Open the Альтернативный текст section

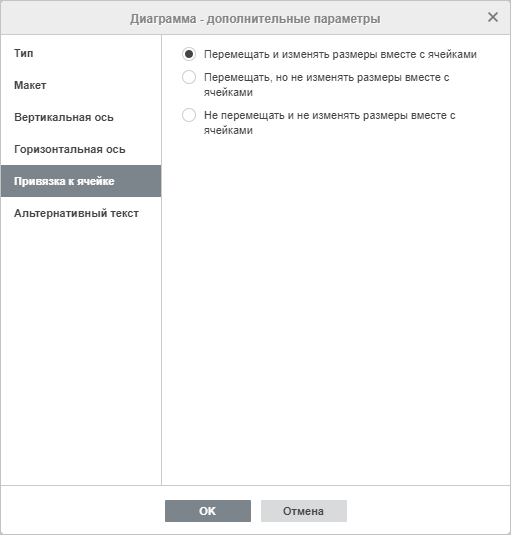pos(81,213)
